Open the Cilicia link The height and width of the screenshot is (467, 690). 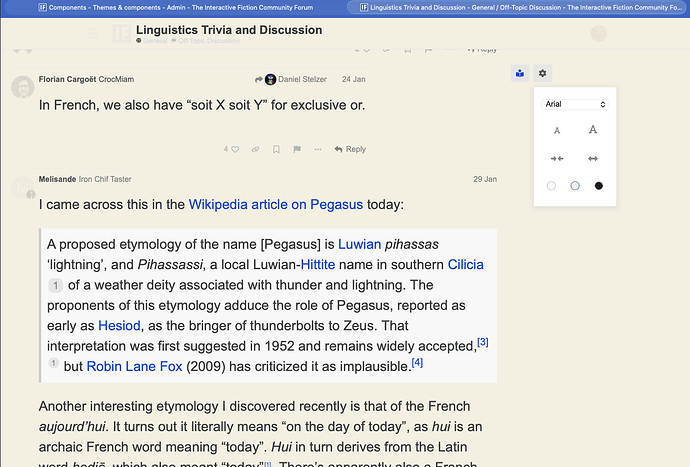point(466,265)
